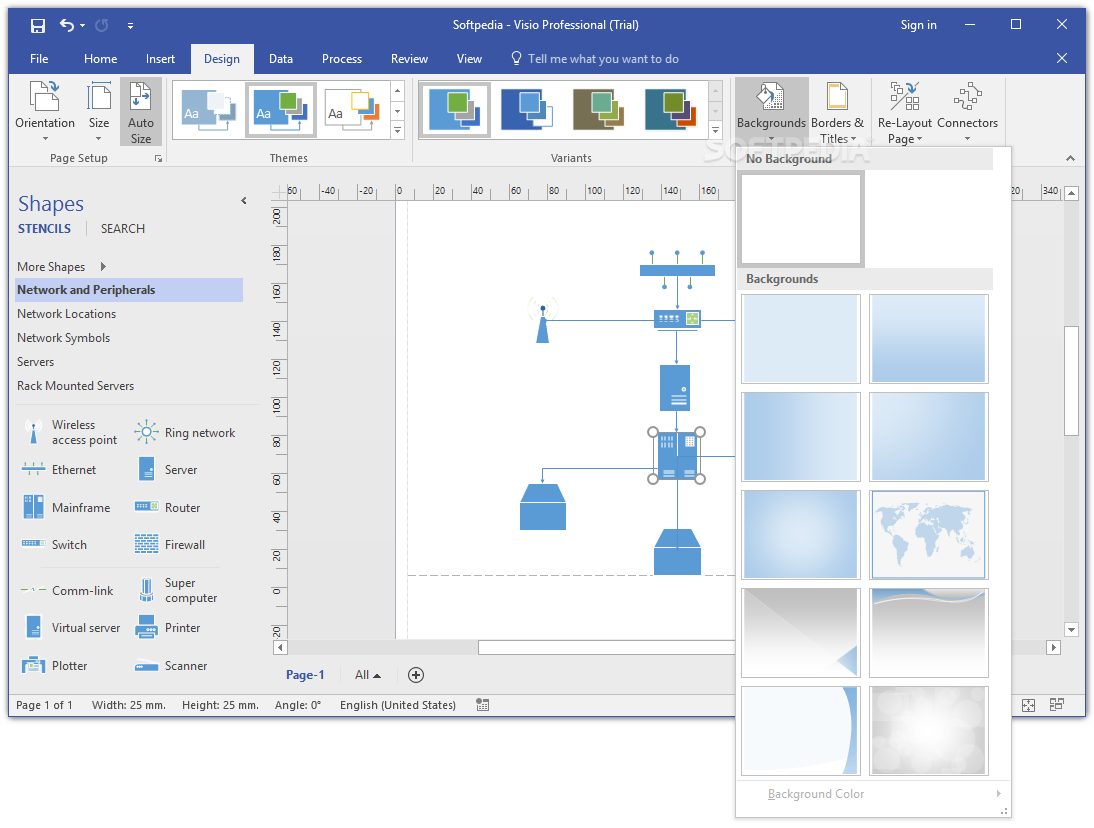Pick the Mainframe shape
The image size is (1094, 828).
66,508
